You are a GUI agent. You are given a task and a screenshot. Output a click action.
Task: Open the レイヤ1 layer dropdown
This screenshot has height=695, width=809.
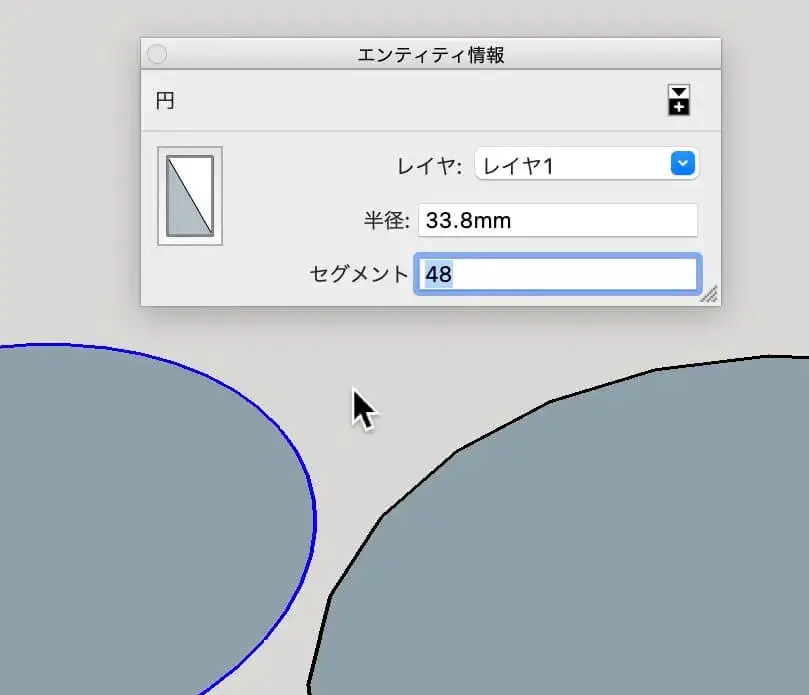point(586,164)
